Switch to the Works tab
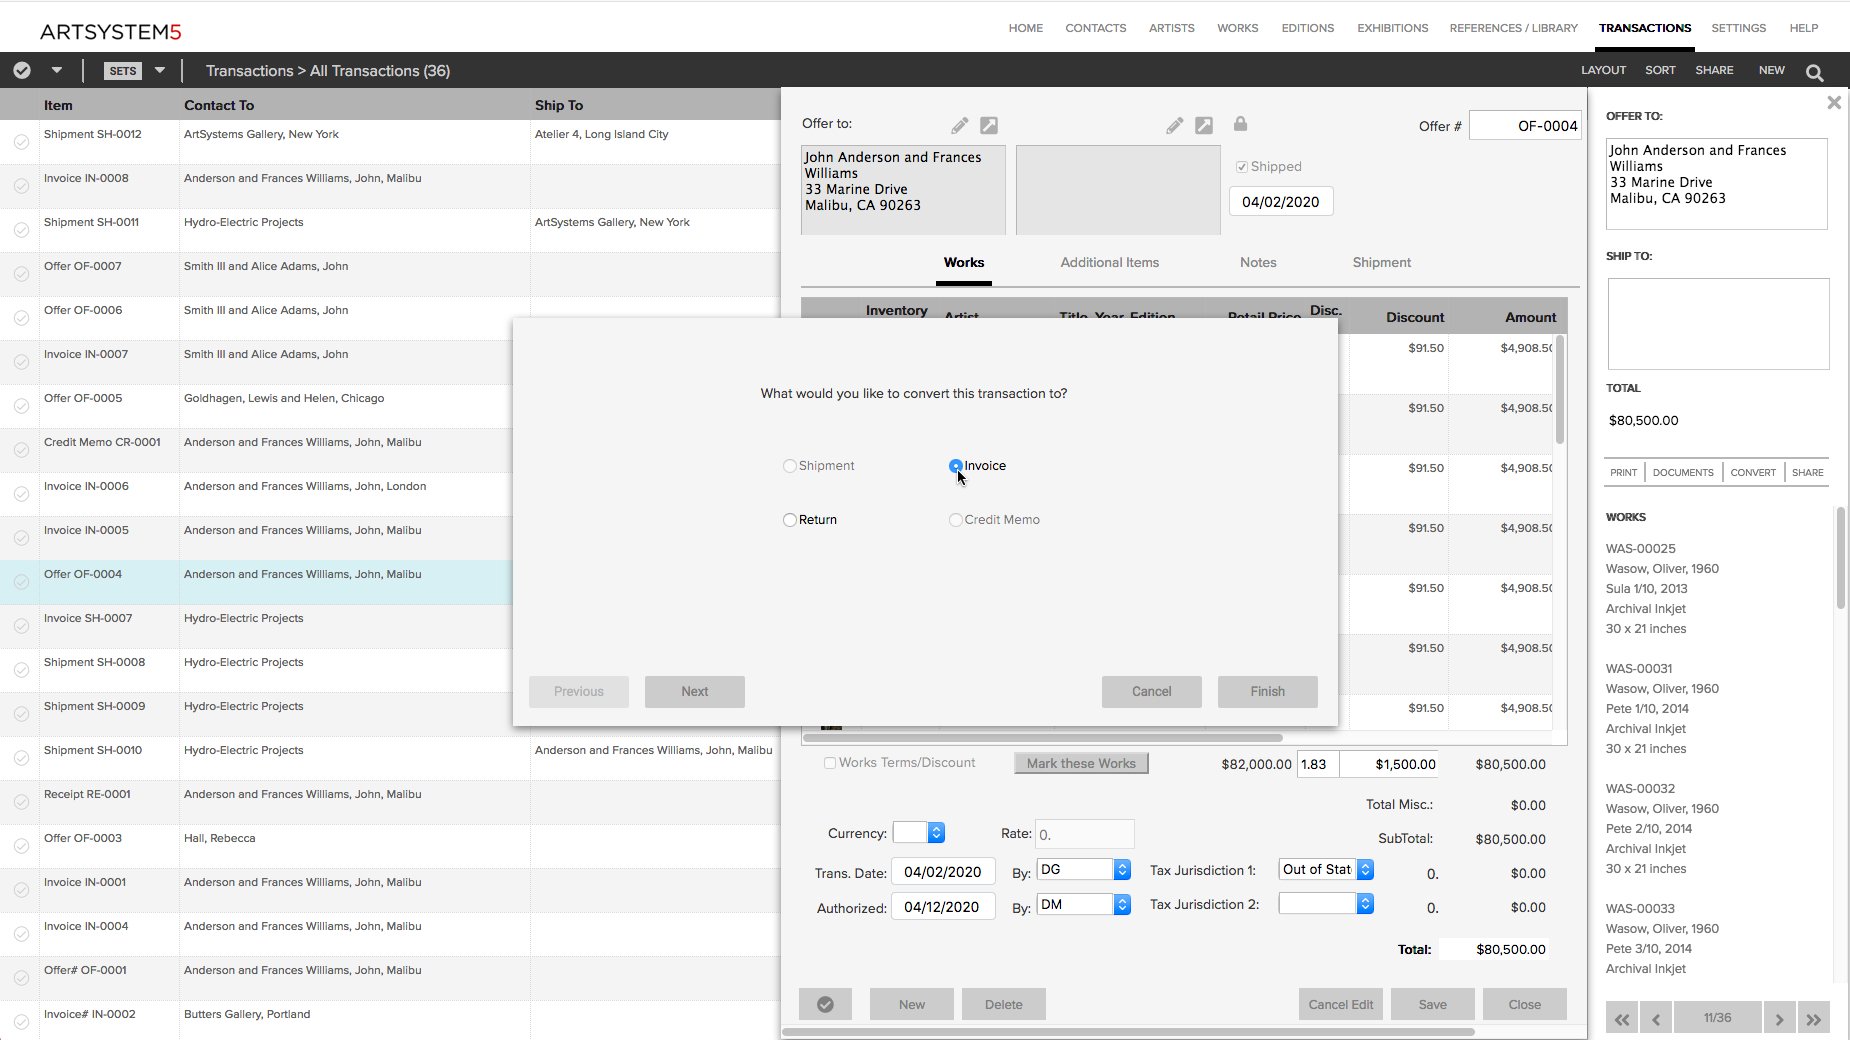The height and width of the screenshot is (1040, 1850). (x=964, y=262)
